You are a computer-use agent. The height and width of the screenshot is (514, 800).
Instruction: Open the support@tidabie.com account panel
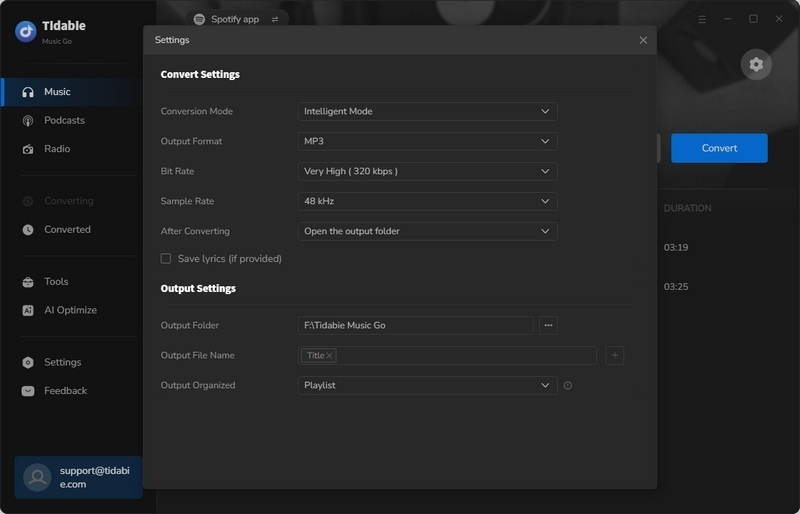coord(79,477)
